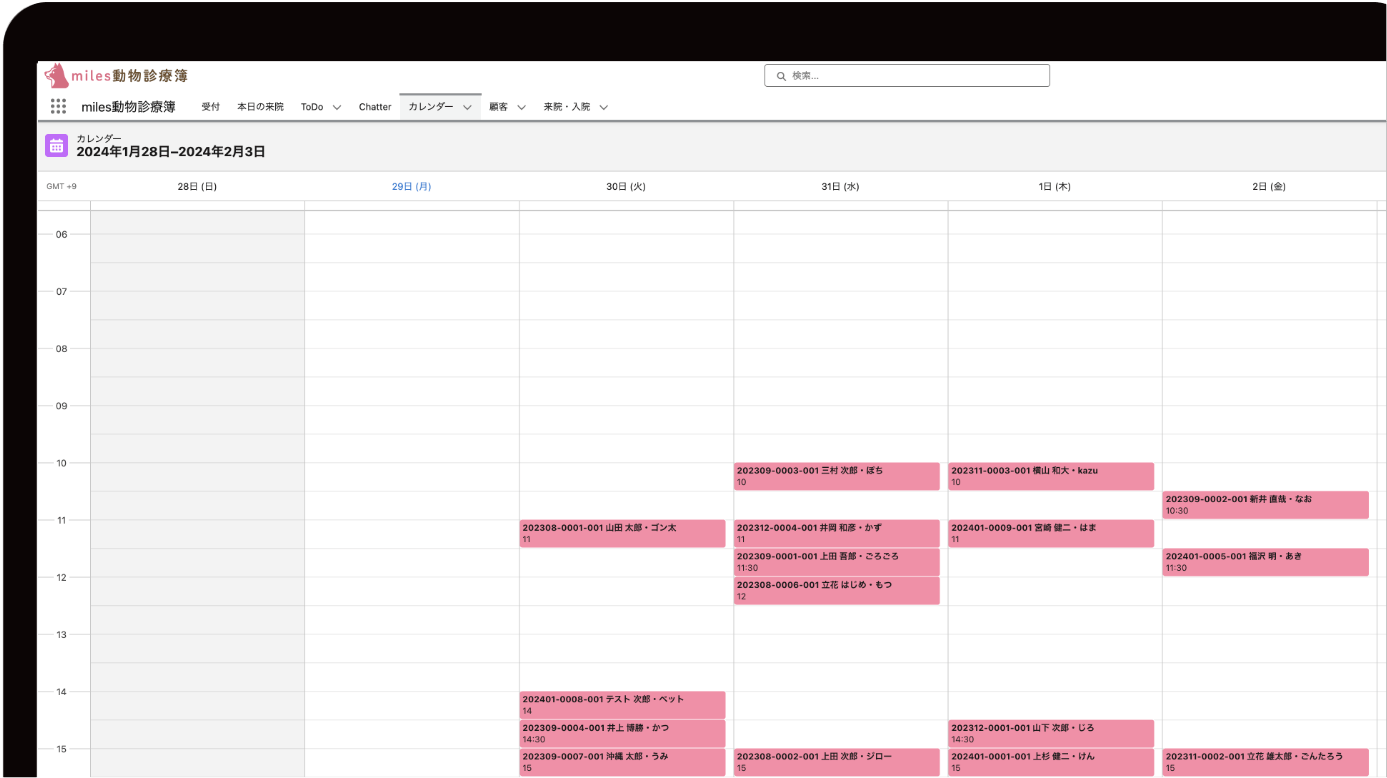Open the Chatter tab
Screen dimensions: 1387x778
(x=375, y=107)
